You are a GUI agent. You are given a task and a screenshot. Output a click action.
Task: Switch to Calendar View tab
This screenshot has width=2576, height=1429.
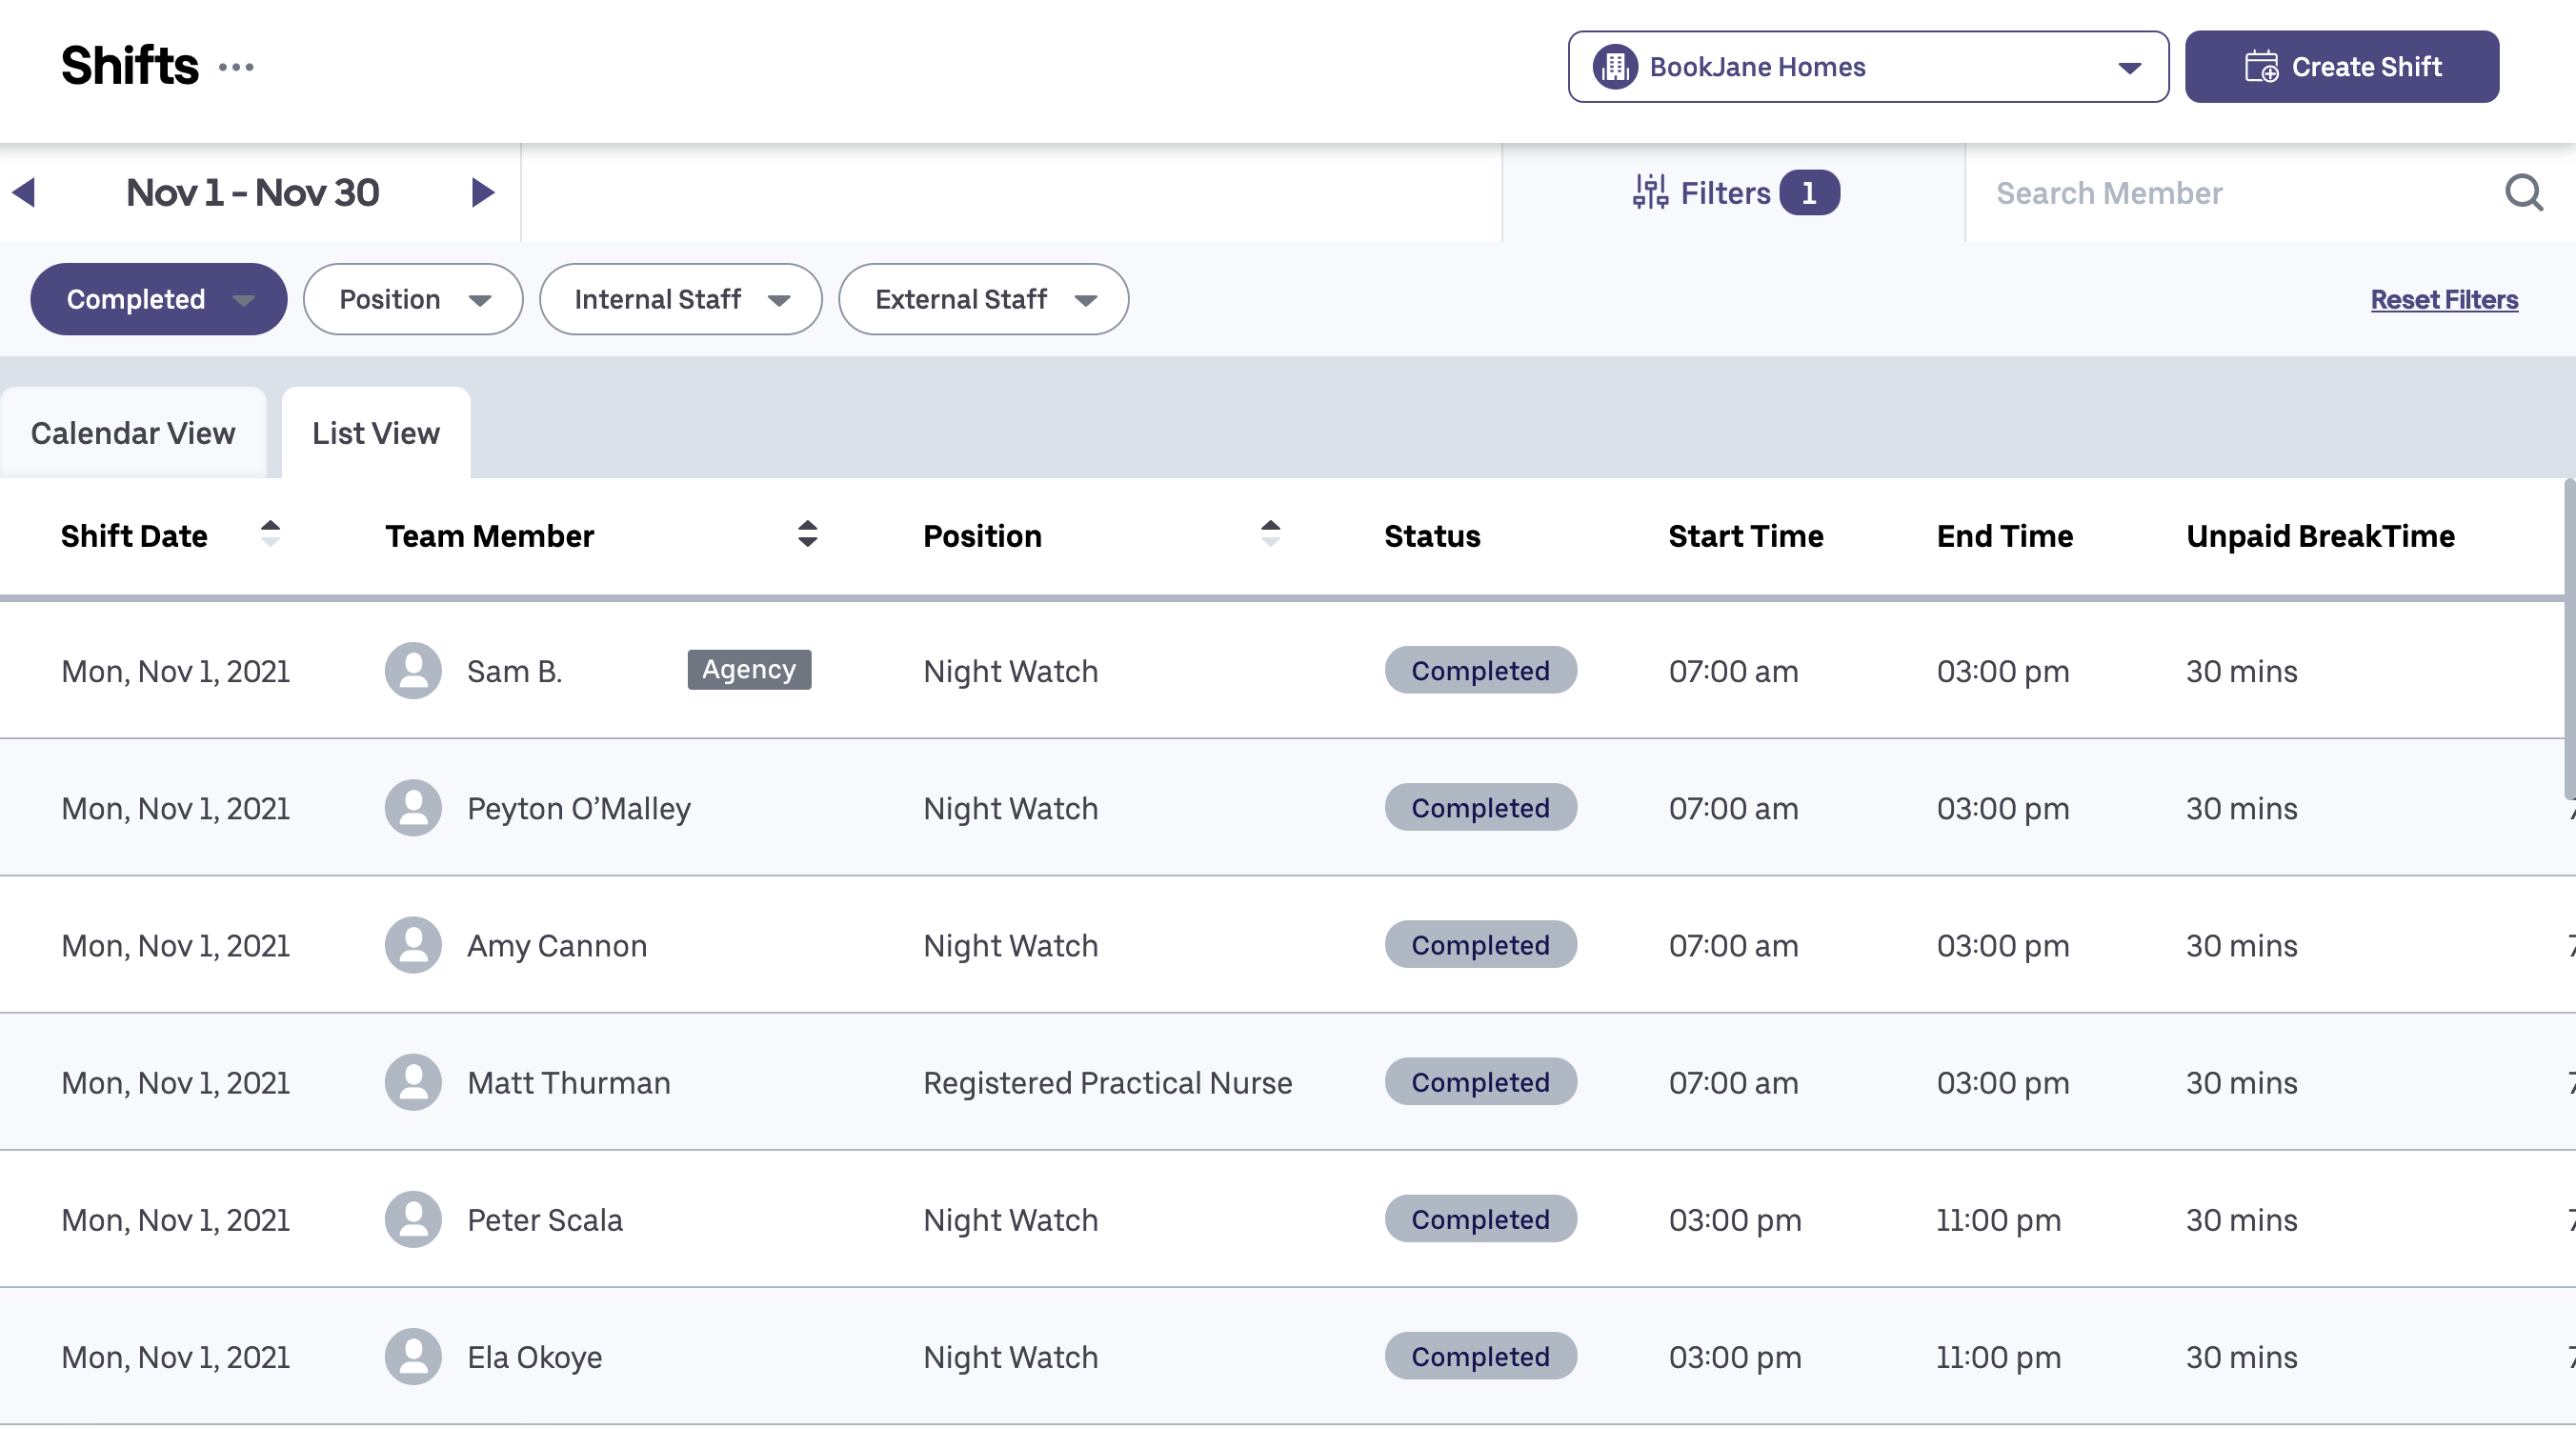(133, 433)
